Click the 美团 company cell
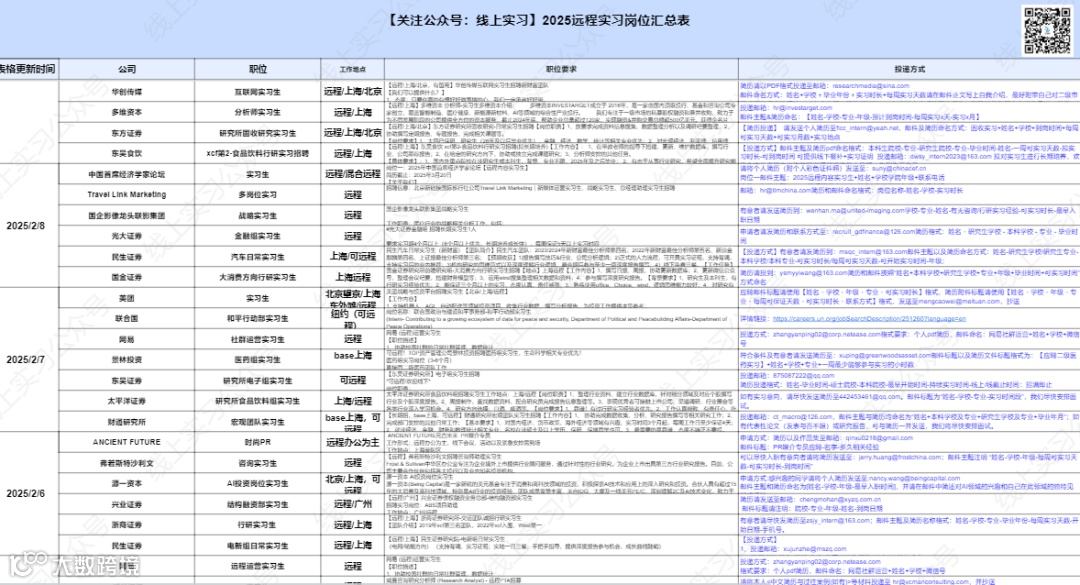Viewport: 1080px width, 585px height. point(127,298)
